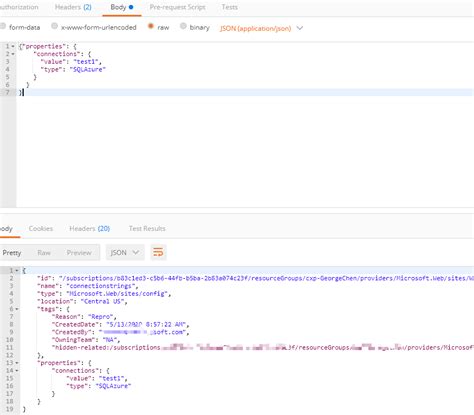Open the Tests tab
Viewport: 474px width, 415px height.
pos(230,7)
